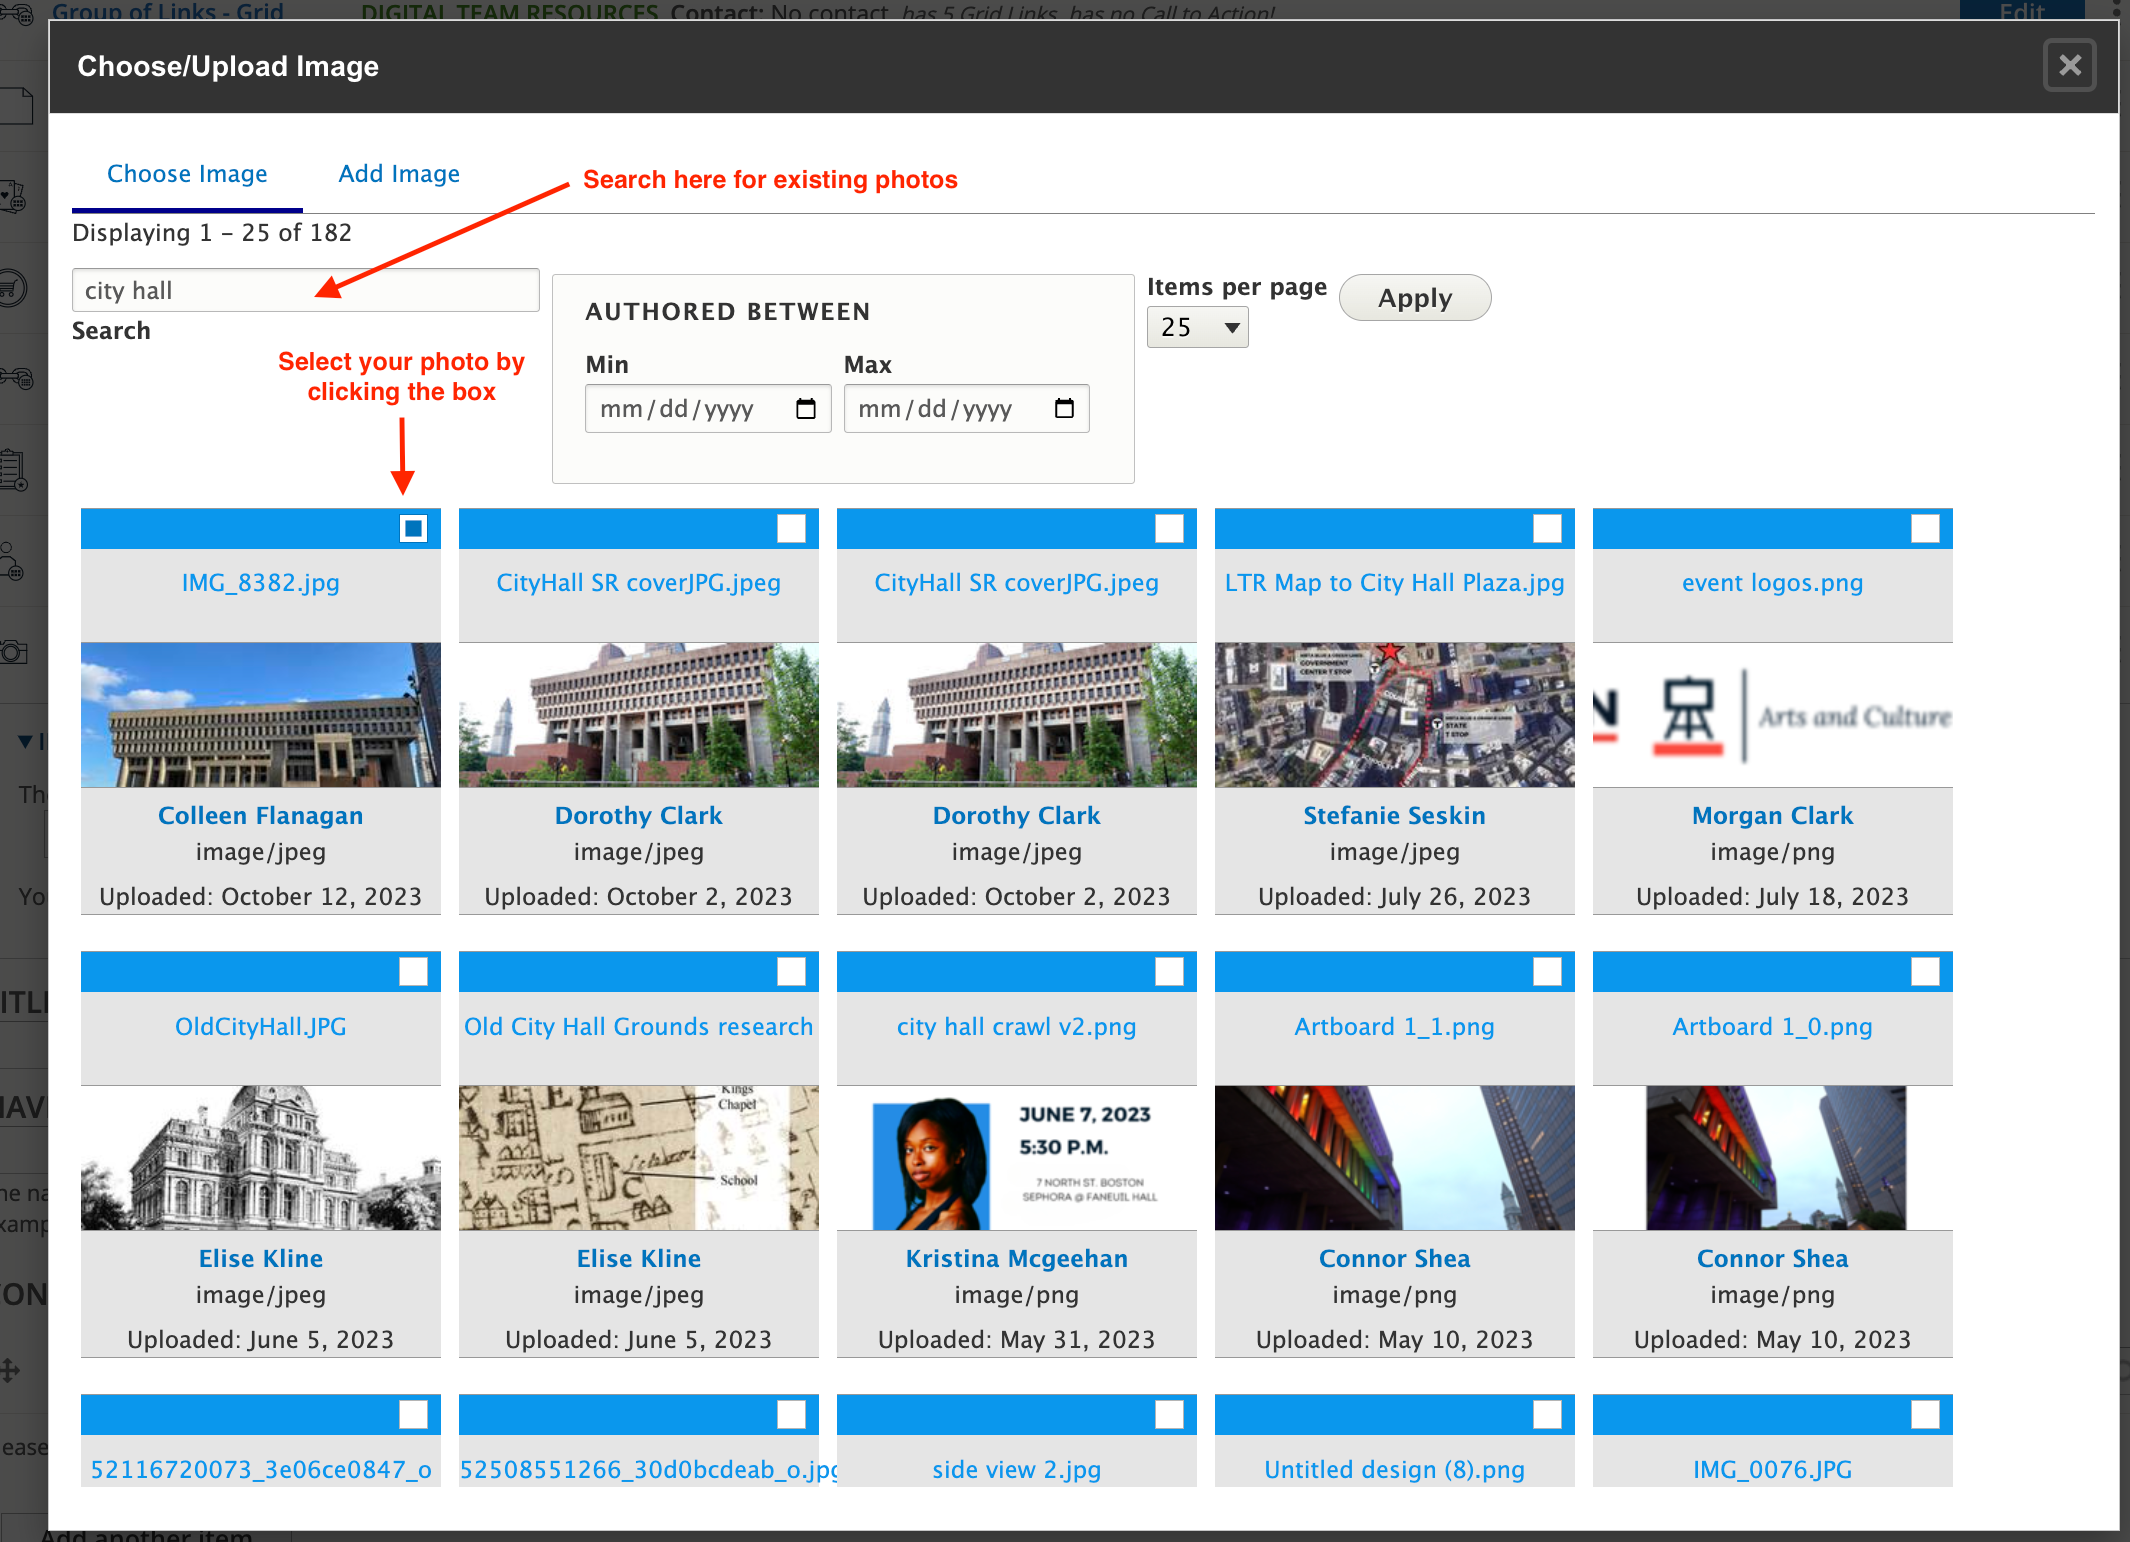Open the Artboard 1_1.png file link
The height and width of the screenshot is (1542, 2130).
click(1394, 1026)
